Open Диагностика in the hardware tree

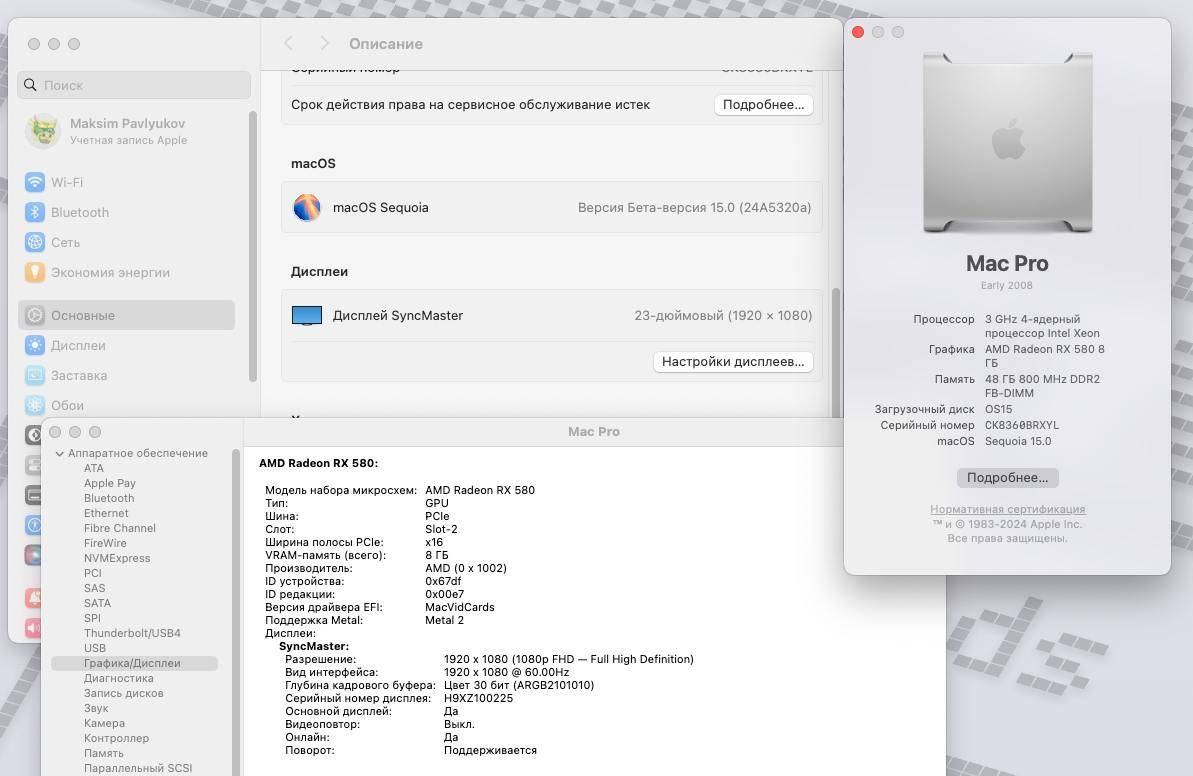[119, 678]
